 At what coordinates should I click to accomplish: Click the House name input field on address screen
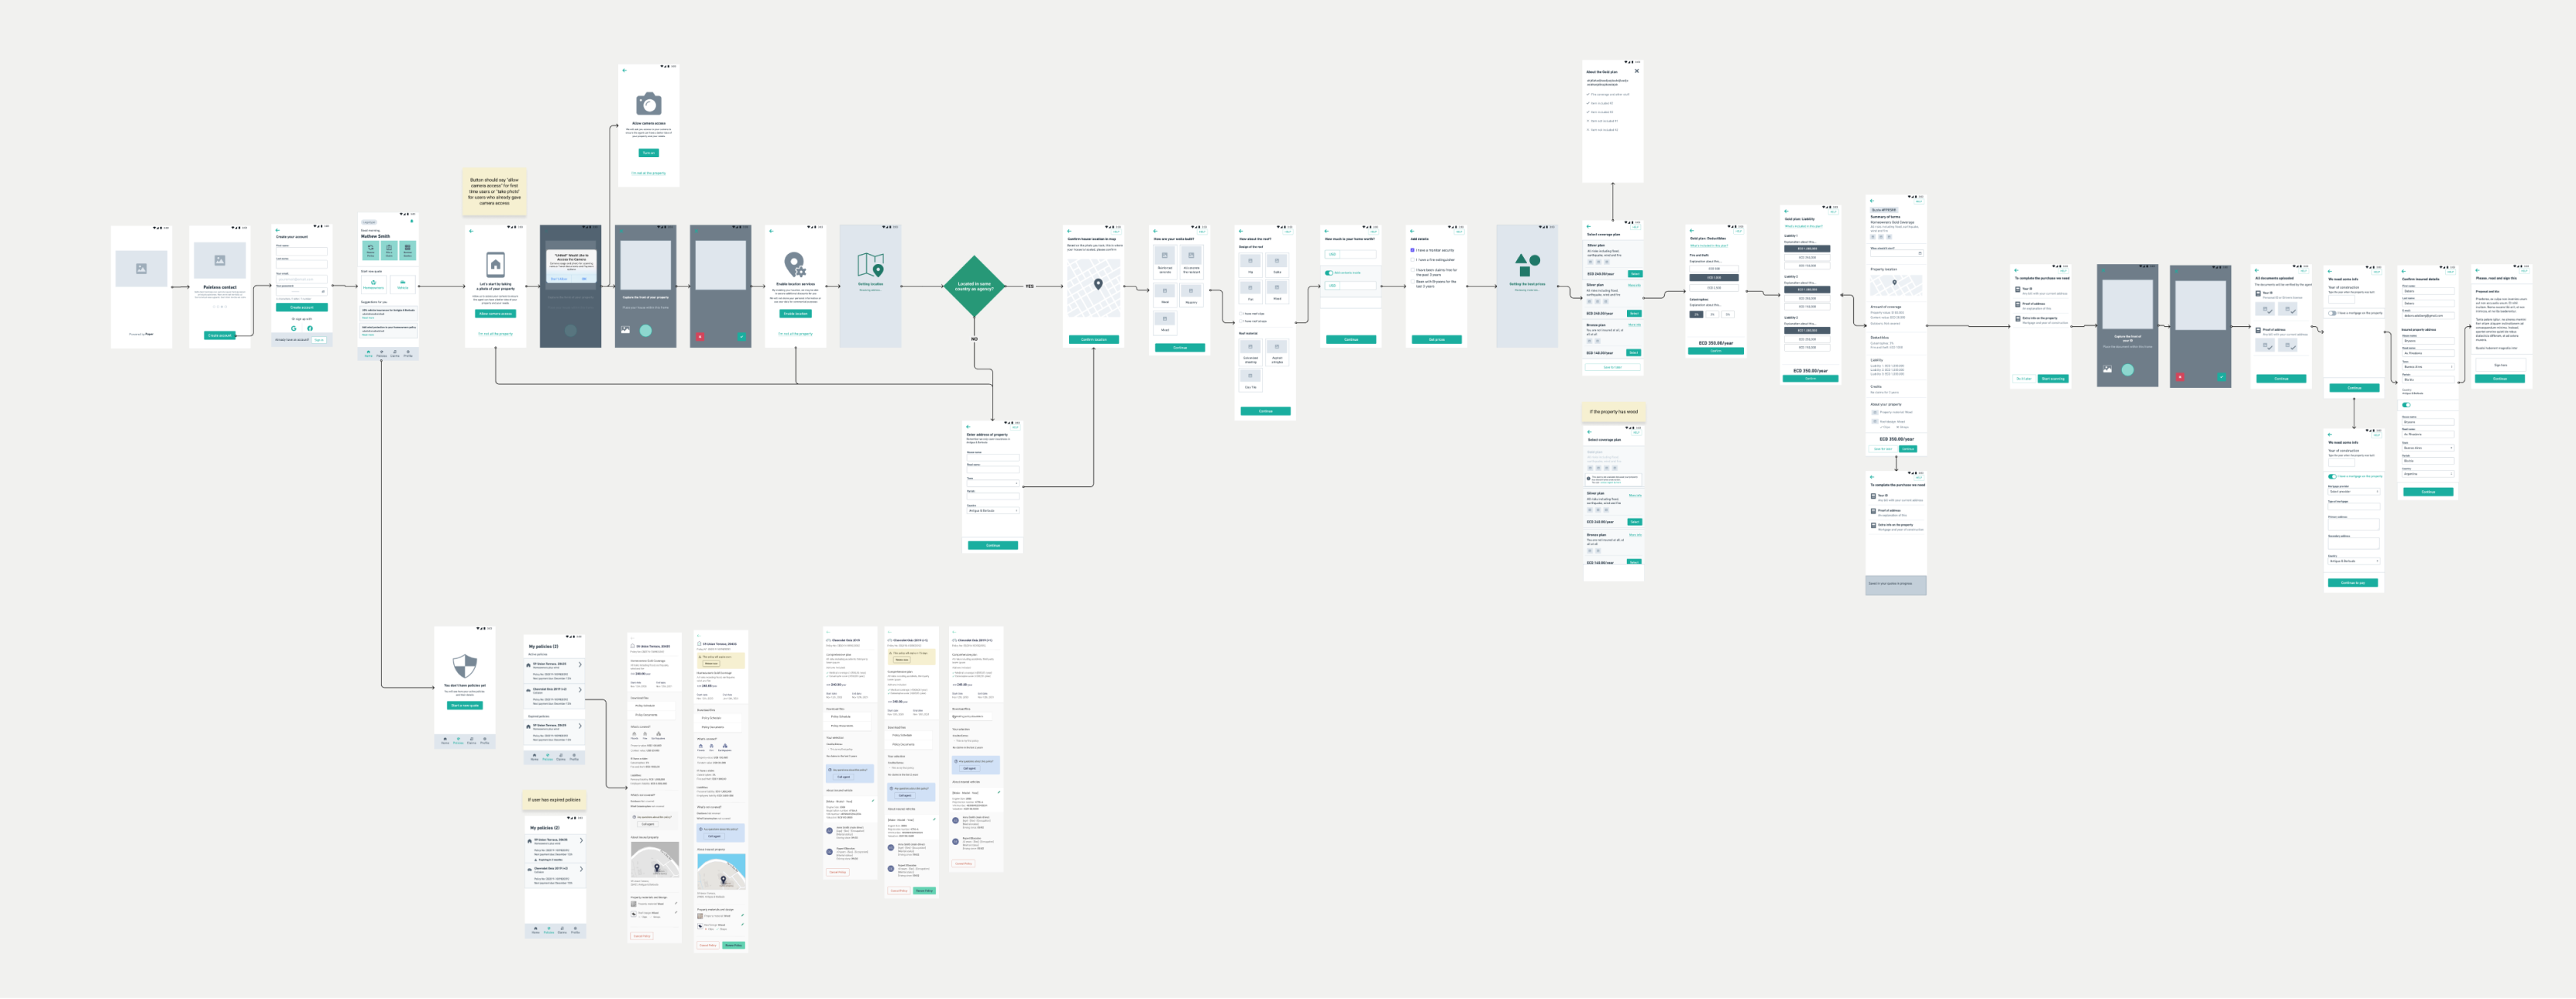coord(993,458)
